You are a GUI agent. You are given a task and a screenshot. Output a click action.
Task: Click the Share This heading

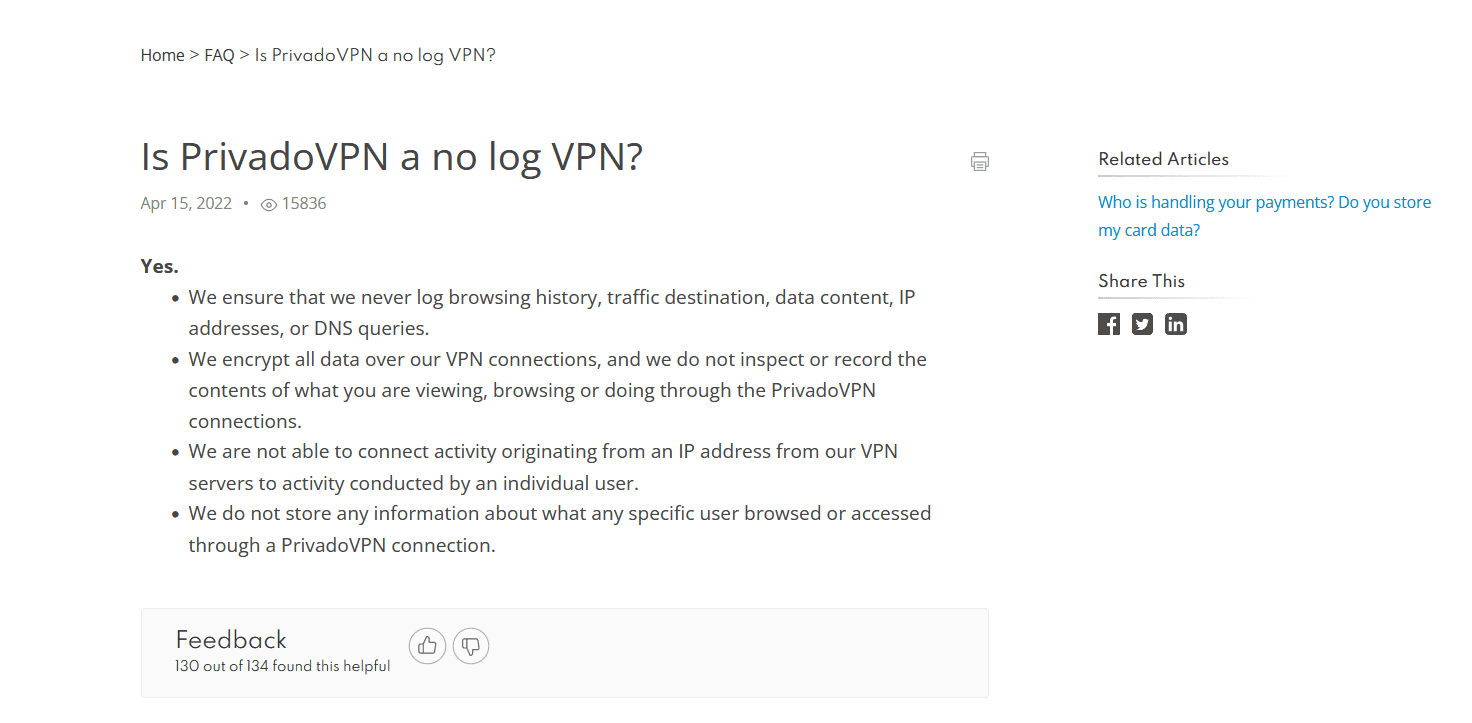click(1141, 281)
